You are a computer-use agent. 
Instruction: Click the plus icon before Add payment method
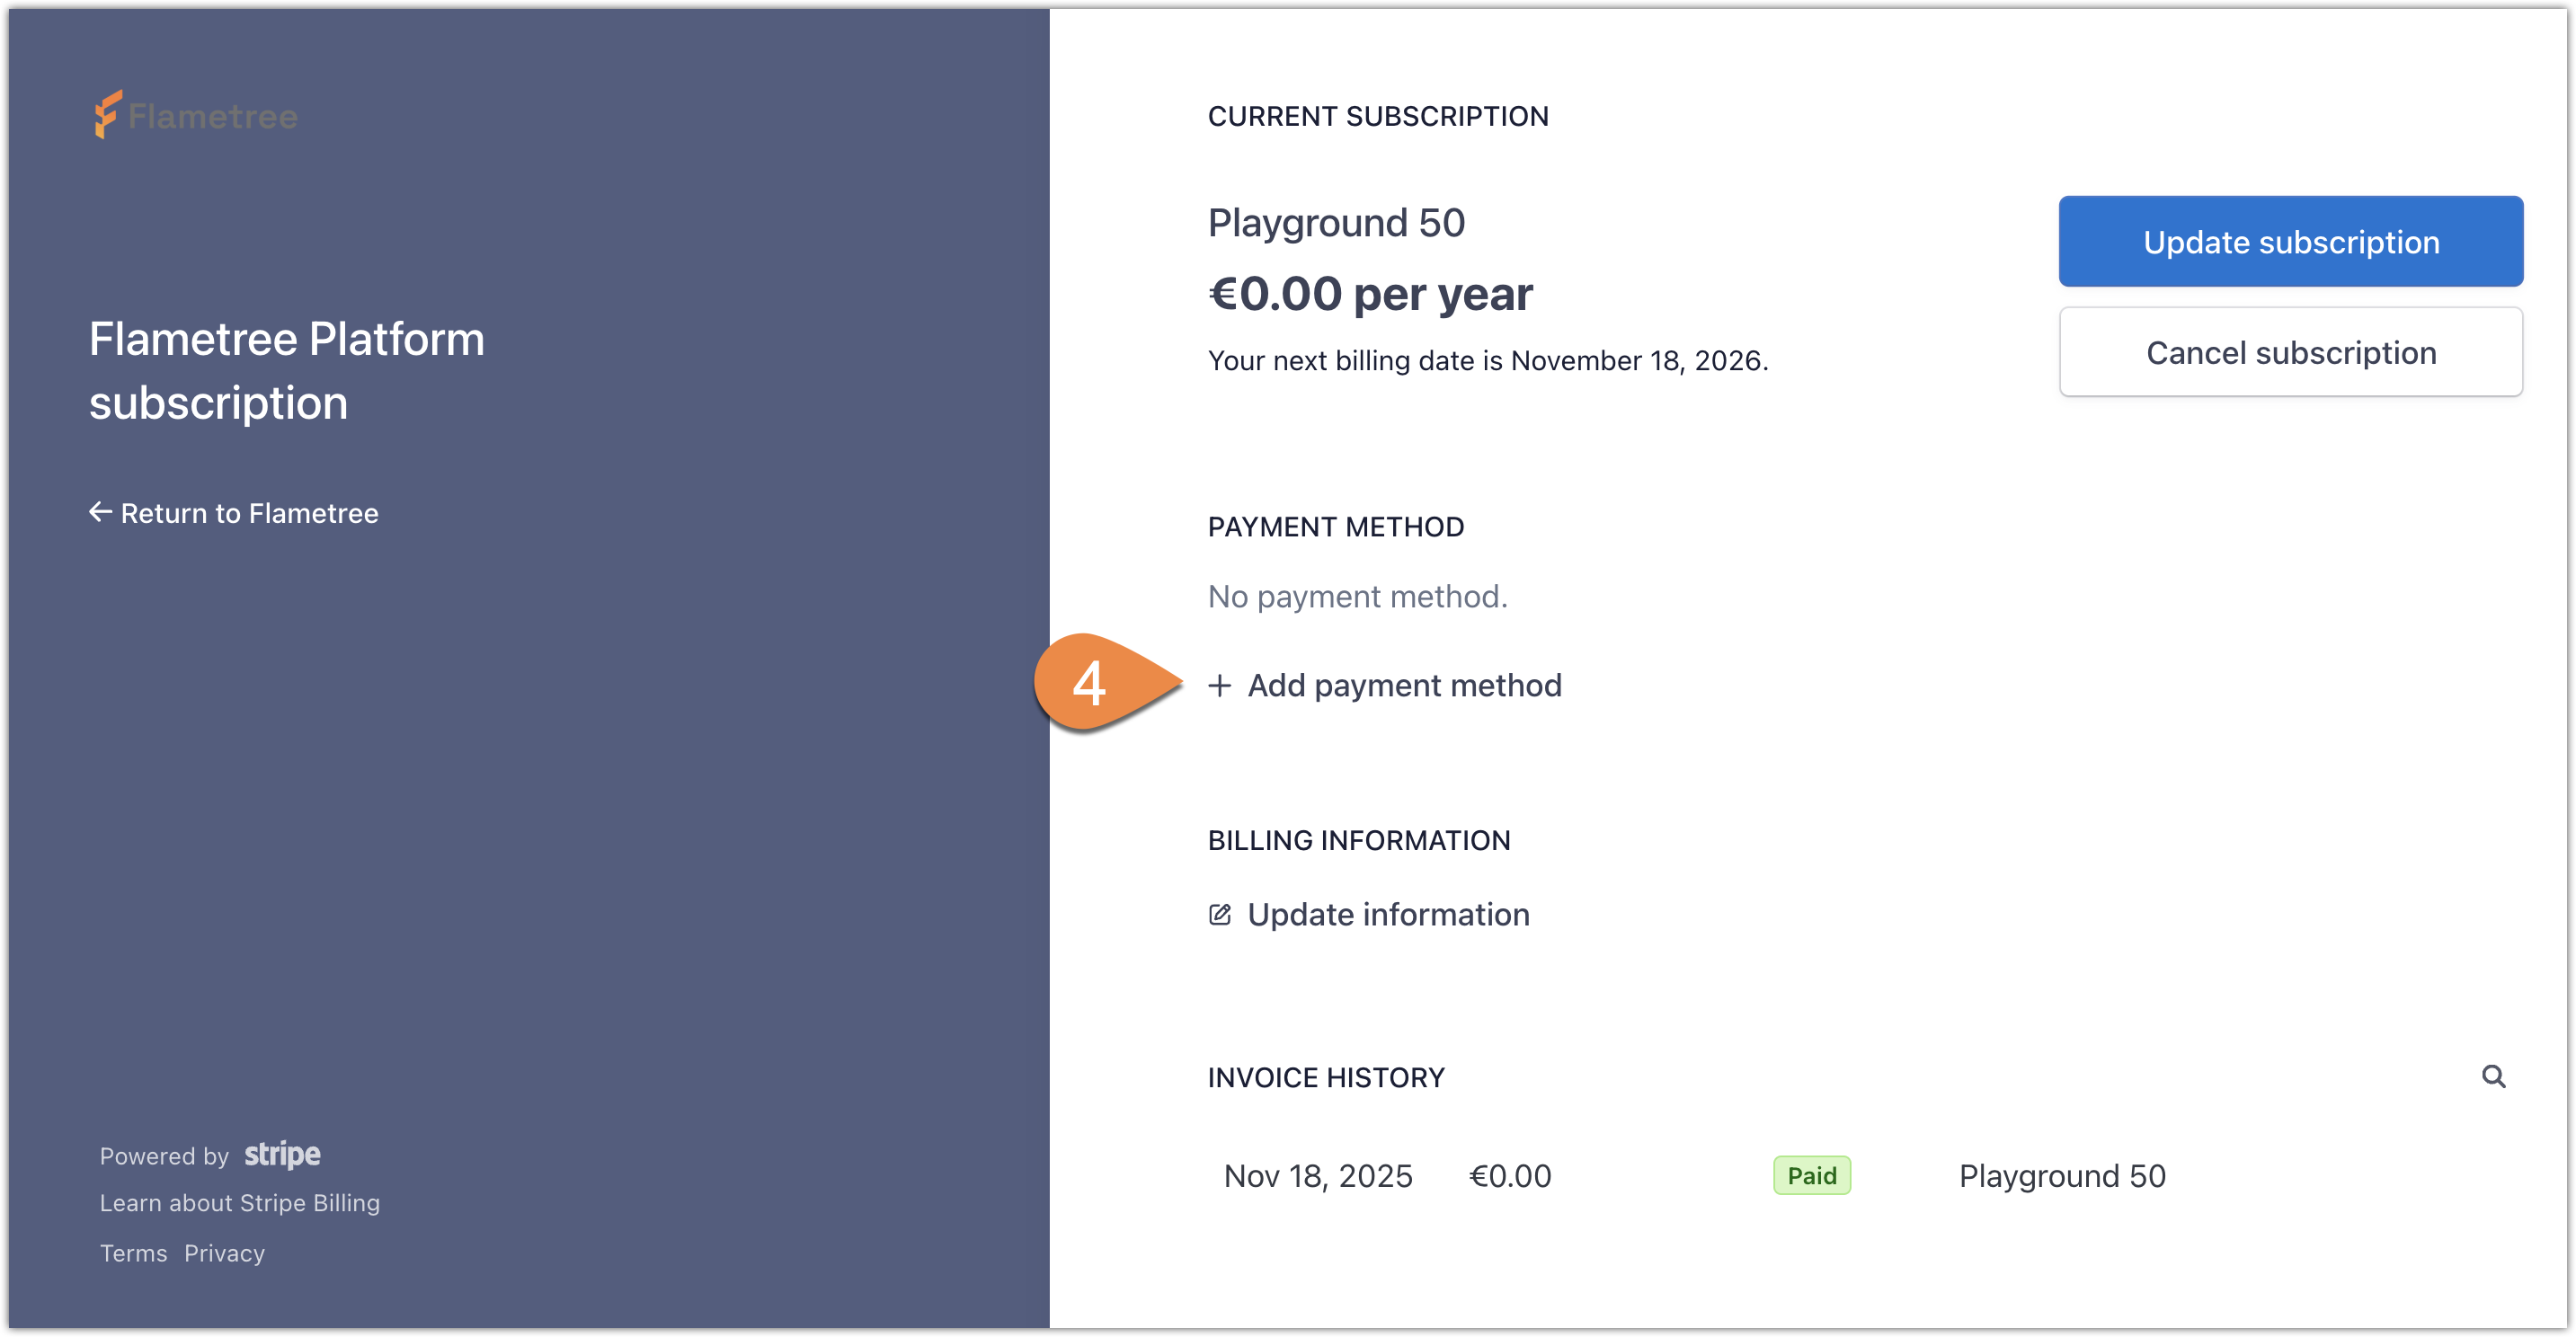[1221, 686]
